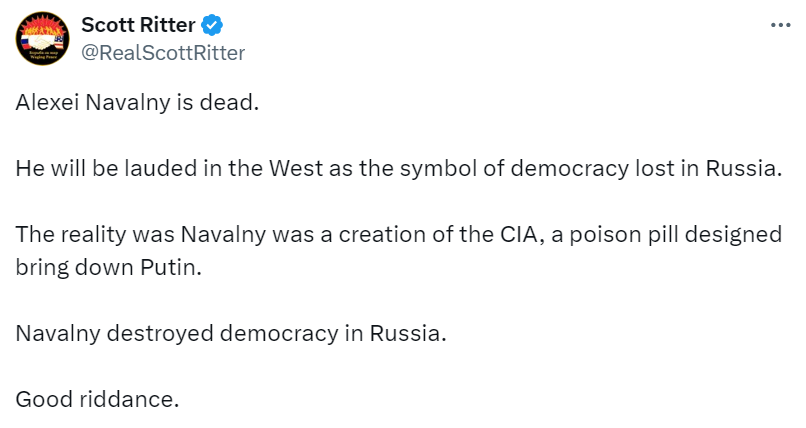Image resolution: width=806 pixels, height=428 pixels.
Task: Click the 'Alexei Navalny is dead.' line
Action: coord(137,101)
